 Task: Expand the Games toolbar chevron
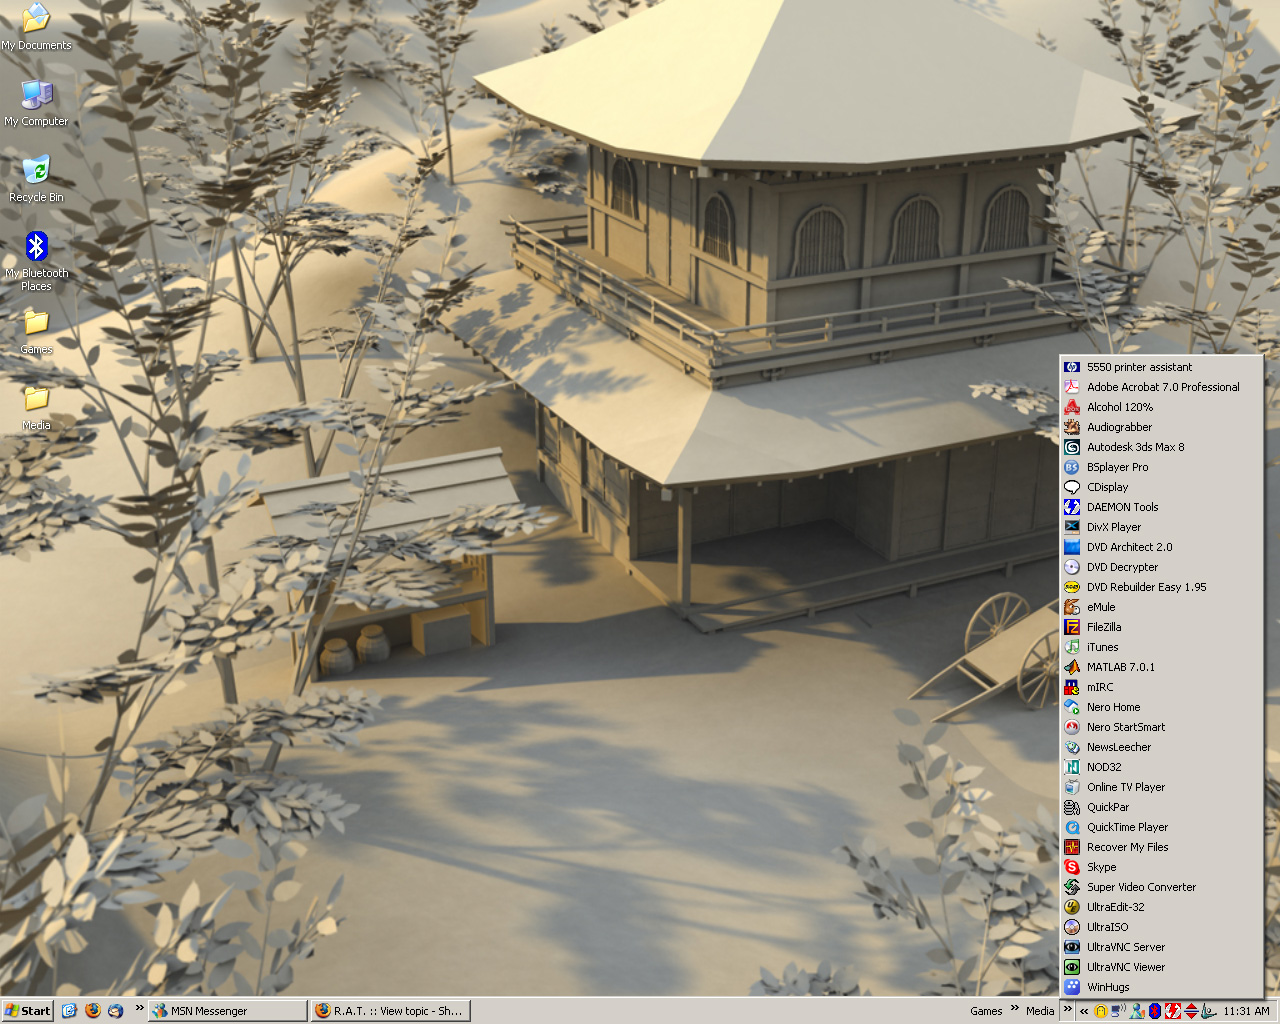pyautogui.click(x=1014, y=1008)
